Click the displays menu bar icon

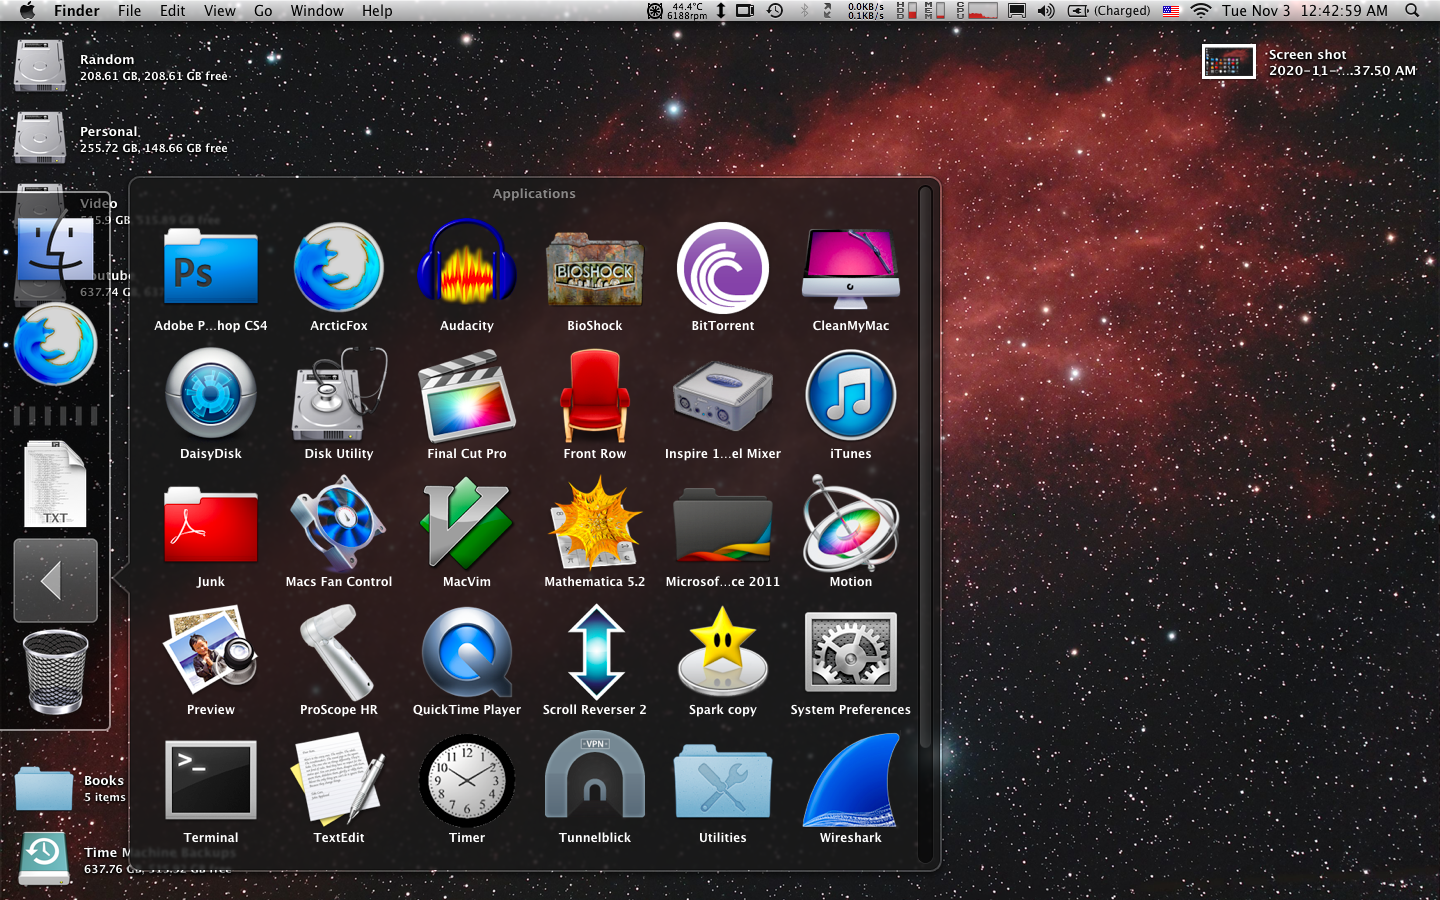pyautogui.click(x=1017, y=11)
